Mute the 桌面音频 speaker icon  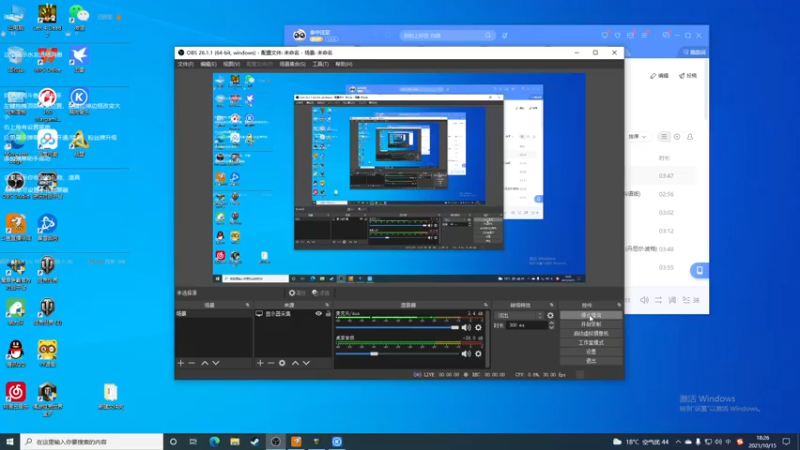point(466,354)
